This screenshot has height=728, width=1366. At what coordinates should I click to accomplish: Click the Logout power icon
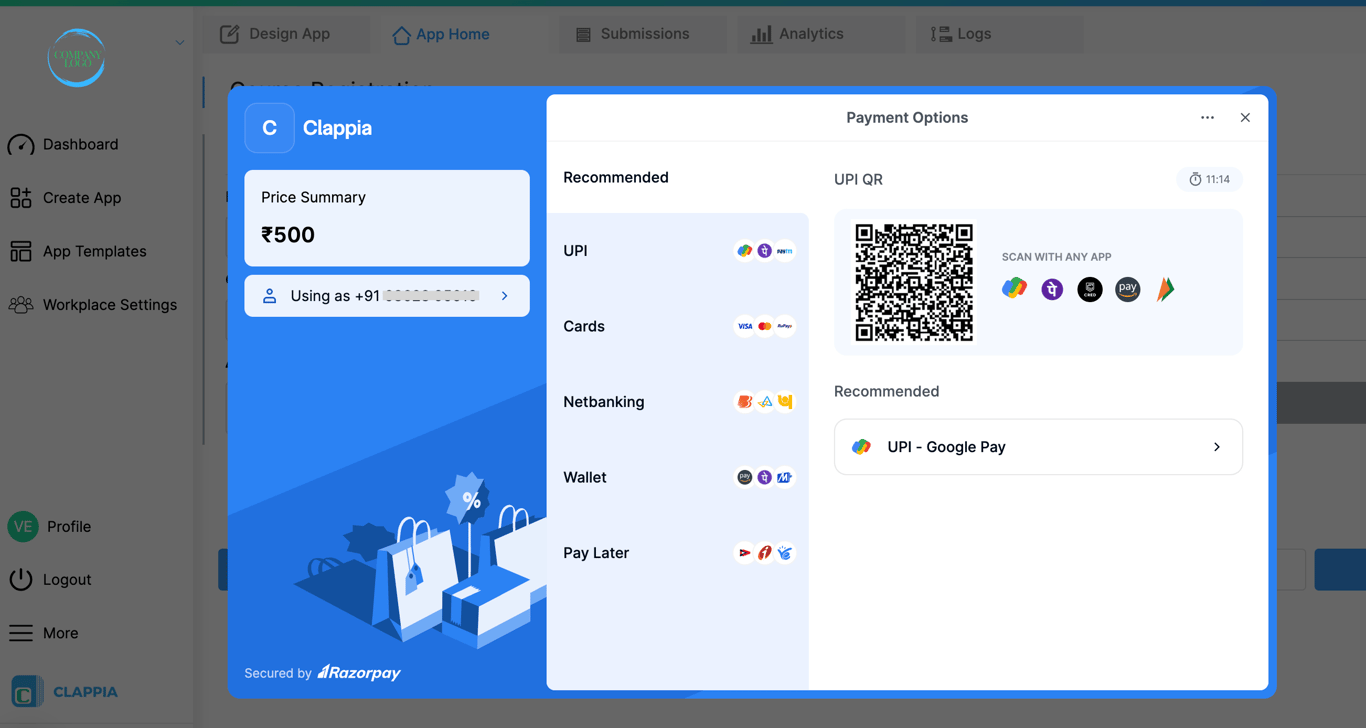(x=21, y=579)
